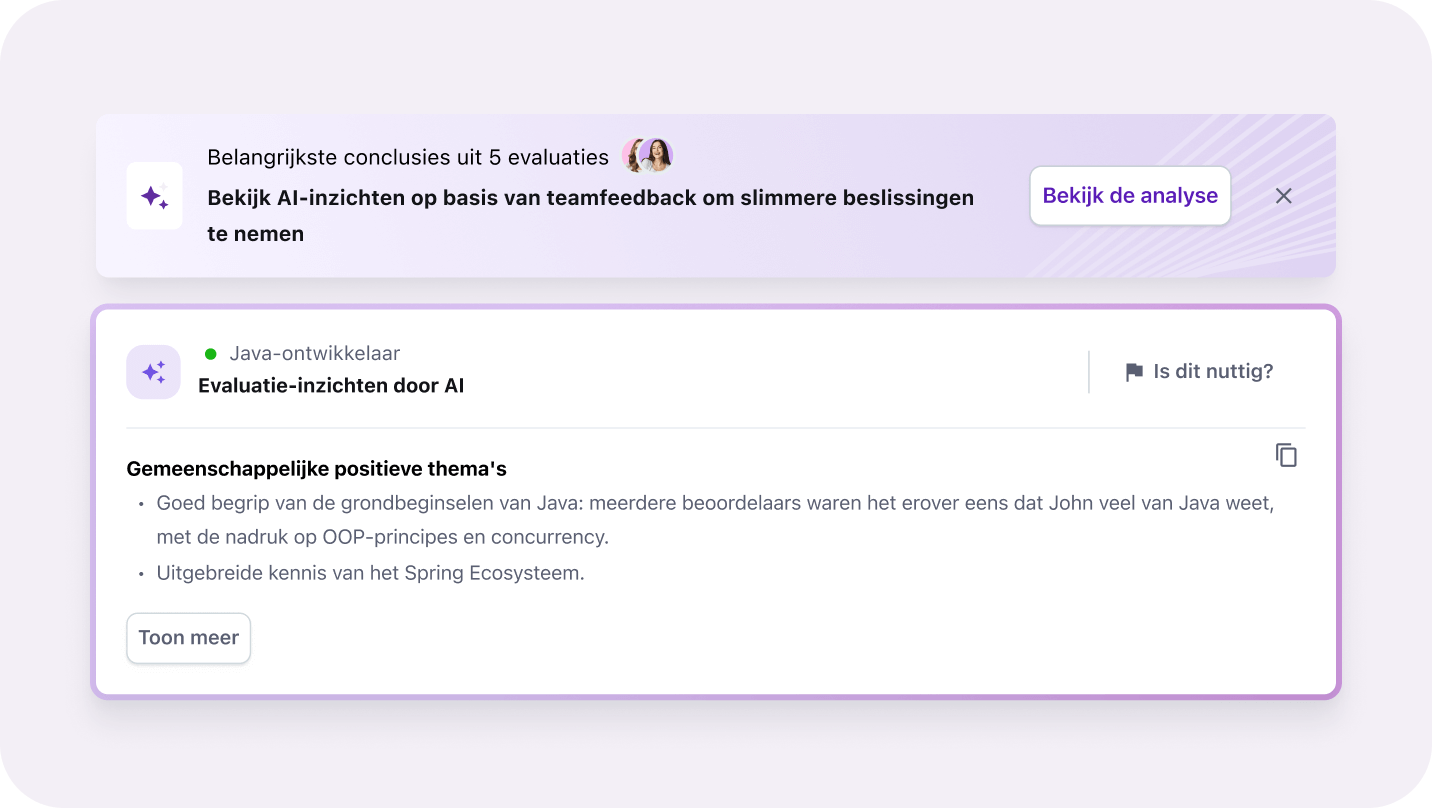The height and width of the screenshot is (808, 1432).
Task: Dismiss the AI insights banner
Action: [1284, 196]
